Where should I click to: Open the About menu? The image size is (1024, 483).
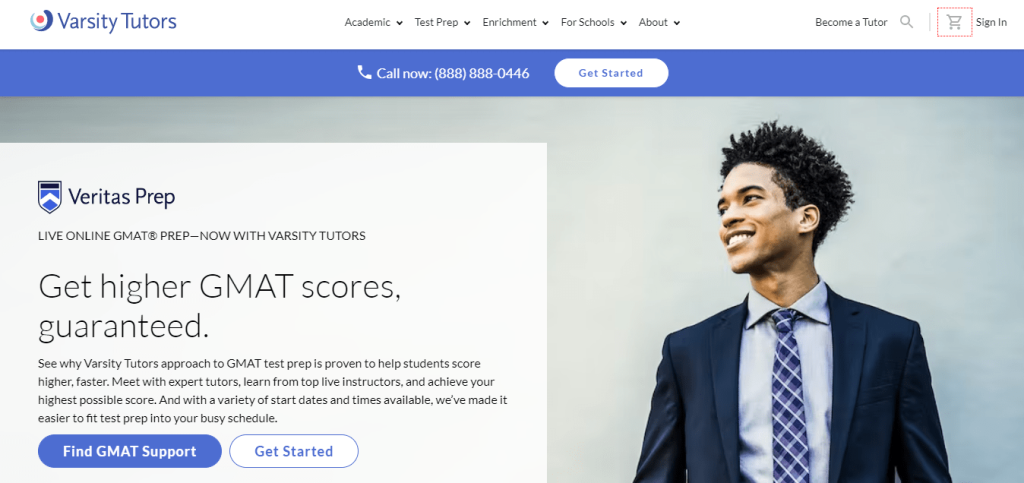(659, 22)
